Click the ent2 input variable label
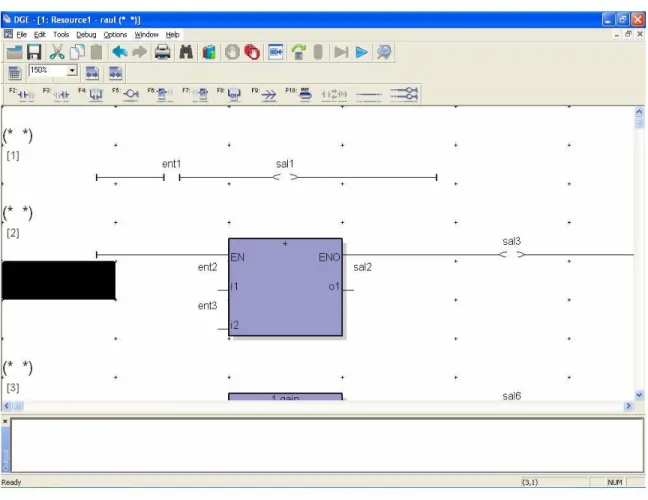The width and height of the screenshot is (648, 500). [x=207, y=267]
